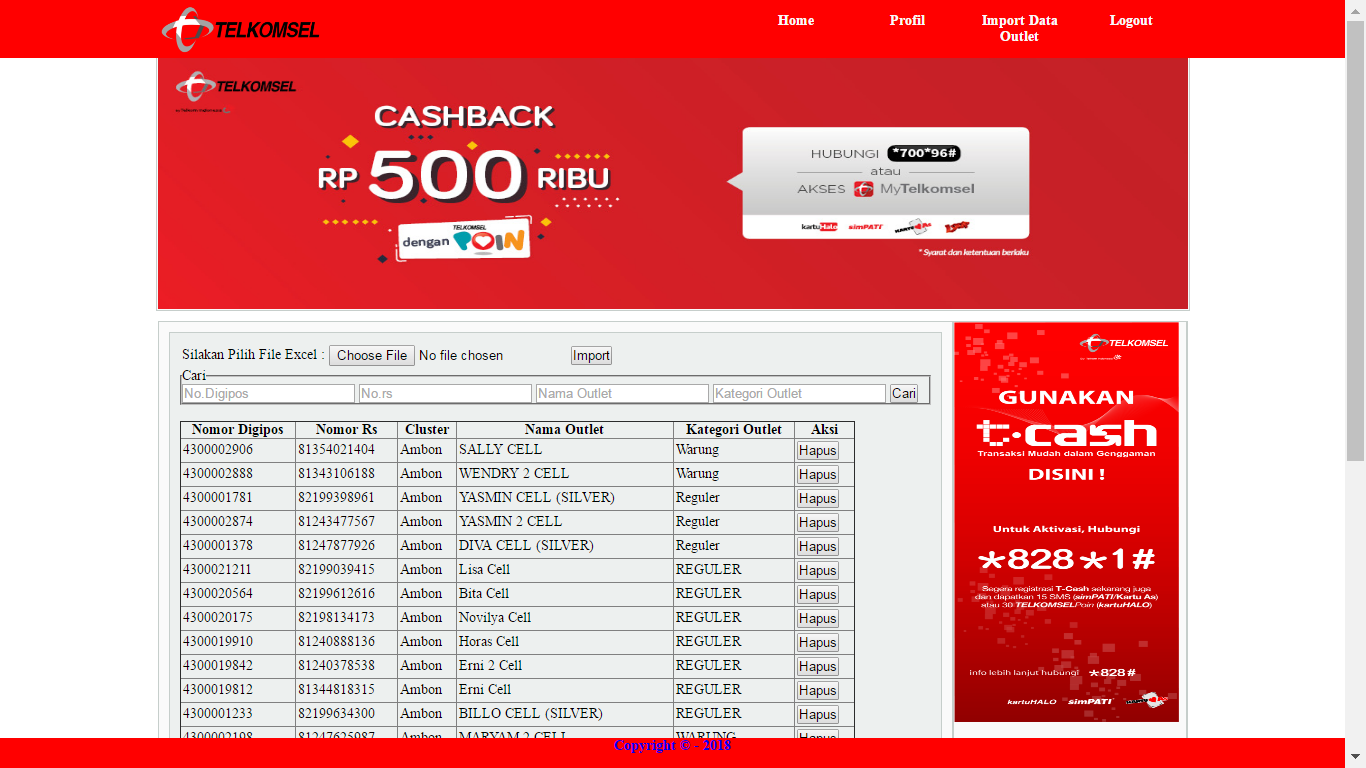Click Hapus for DIVA CELL (SILVER)
This screenshot has height=768, width=1366.
tap(817, 547)
